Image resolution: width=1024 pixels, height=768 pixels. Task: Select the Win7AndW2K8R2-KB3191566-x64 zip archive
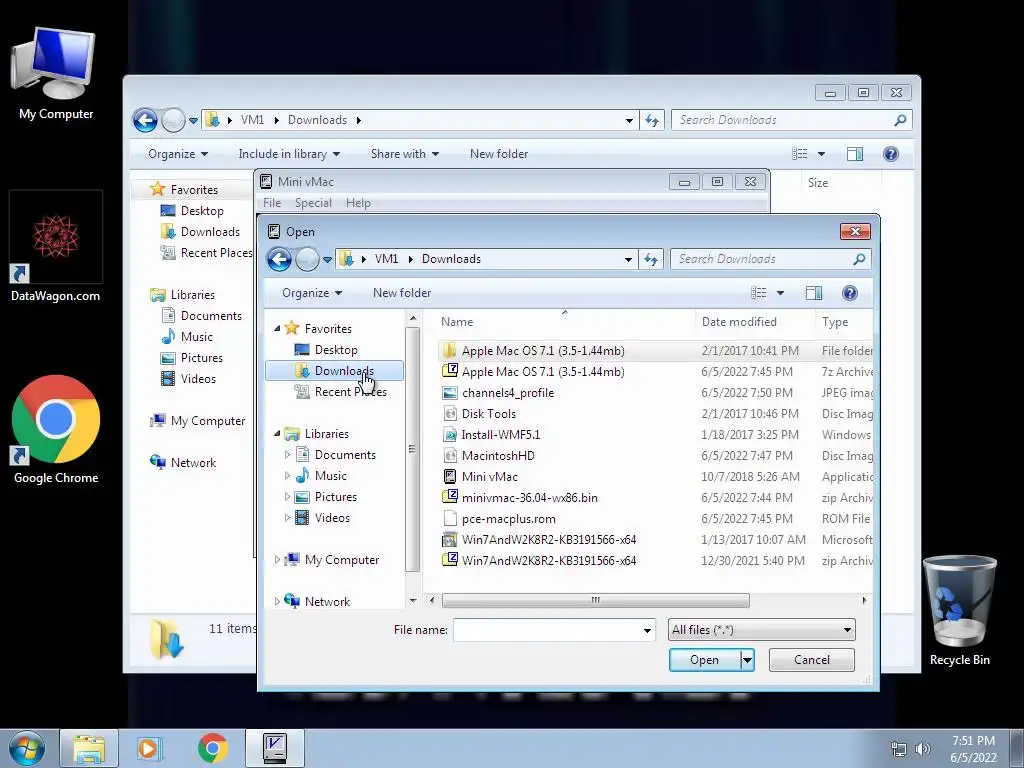tap(549, 560)
